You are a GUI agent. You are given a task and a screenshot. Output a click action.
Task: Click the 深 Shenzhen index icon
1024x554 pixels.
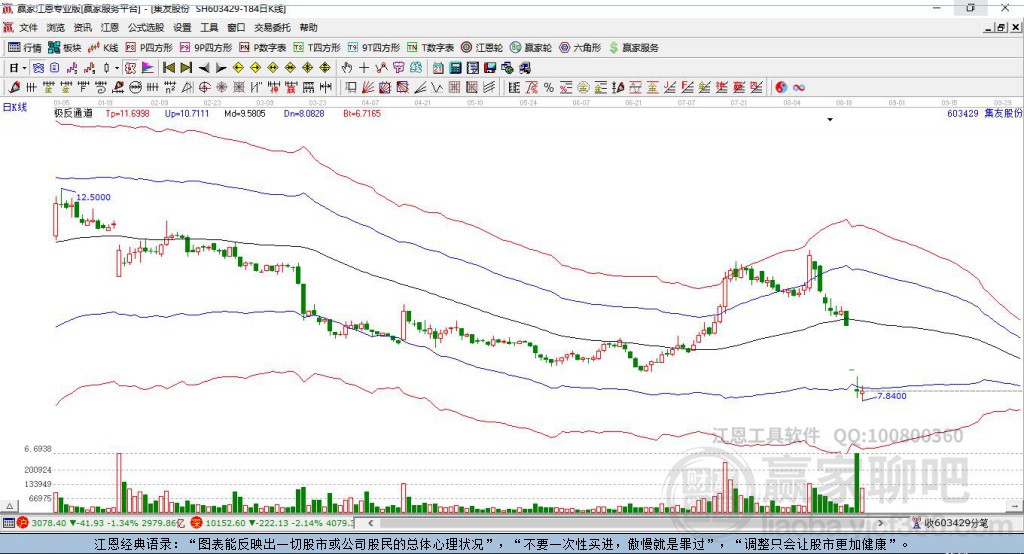197,523
